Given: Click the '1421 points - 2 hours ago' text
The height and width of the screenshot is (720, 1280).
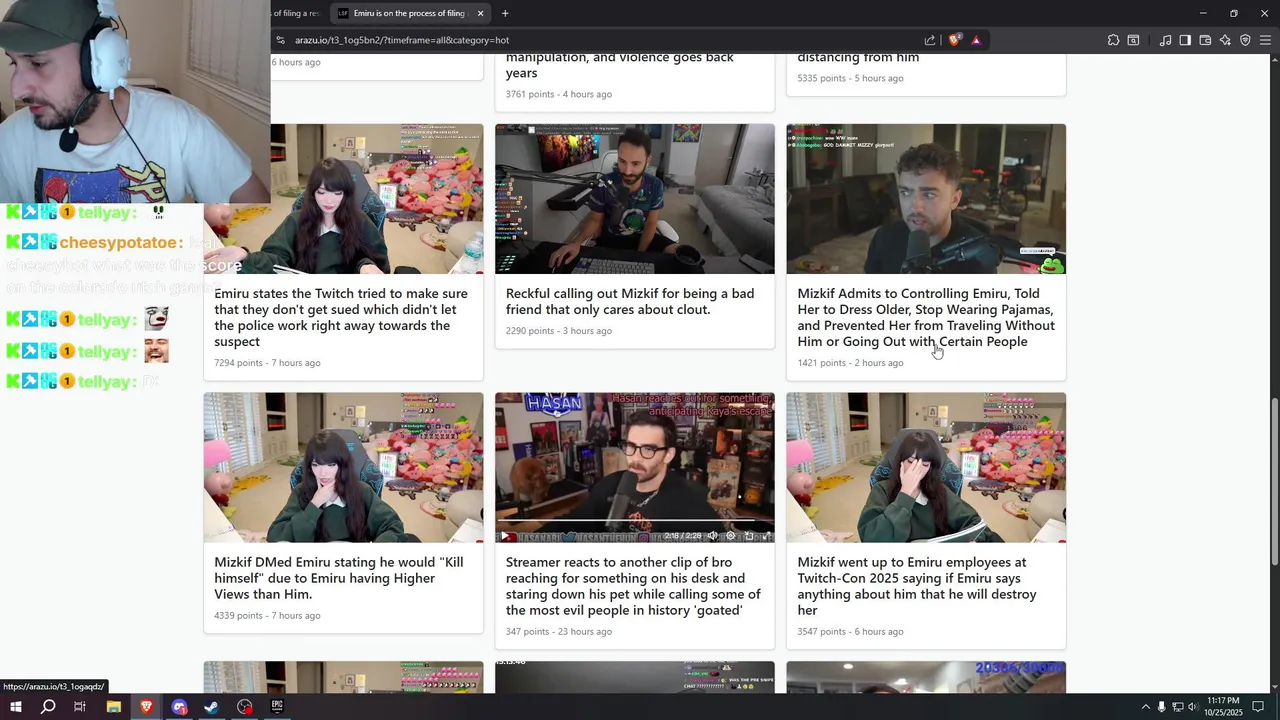Looking at the screenshot, I should (x=850, y=363).
